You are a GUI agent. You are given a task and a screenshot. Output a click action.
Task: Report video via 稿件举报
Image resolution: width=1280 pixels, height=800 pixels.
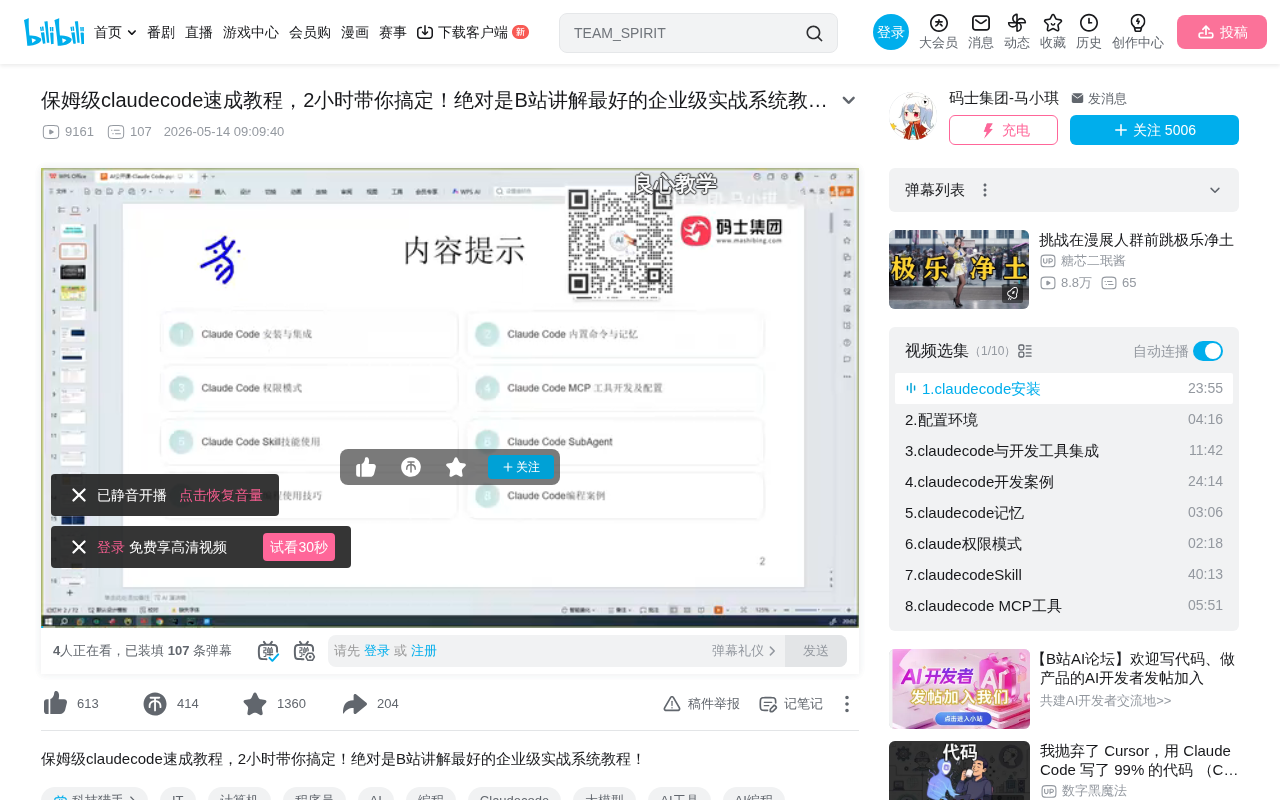702,704
